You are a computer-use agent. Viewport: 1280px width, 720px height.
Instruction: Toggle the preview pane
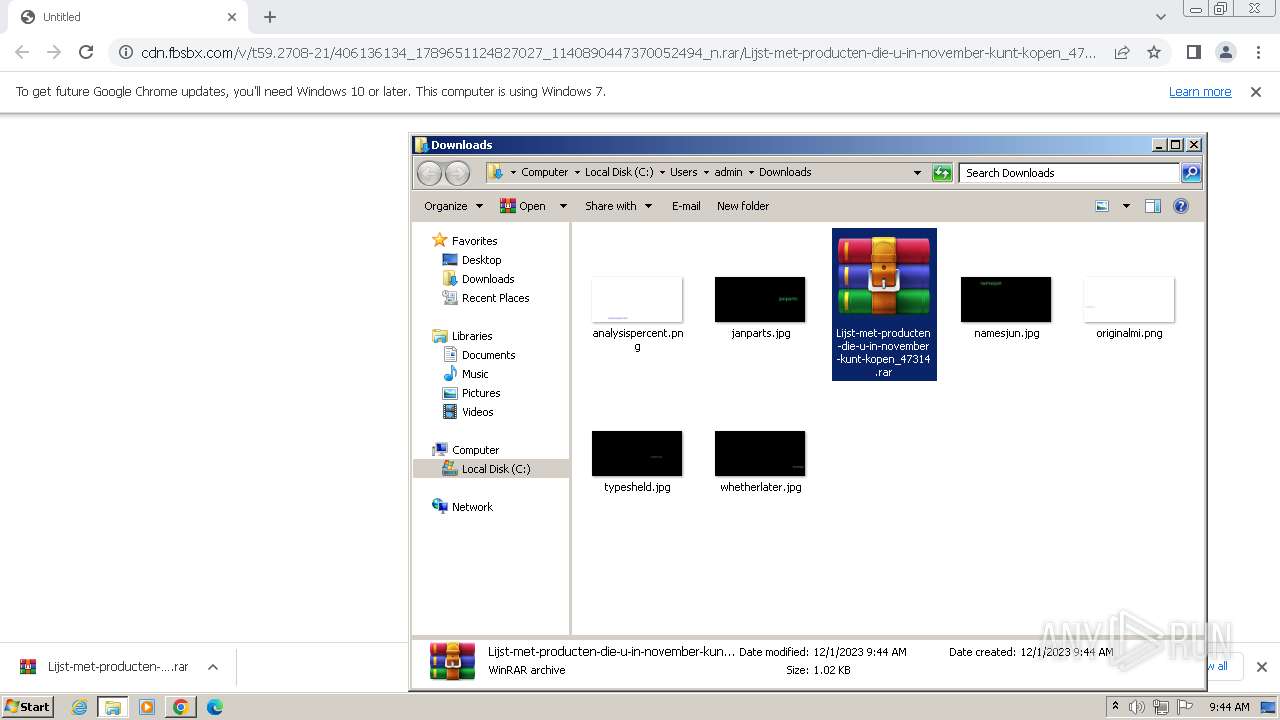point(1153,206)
